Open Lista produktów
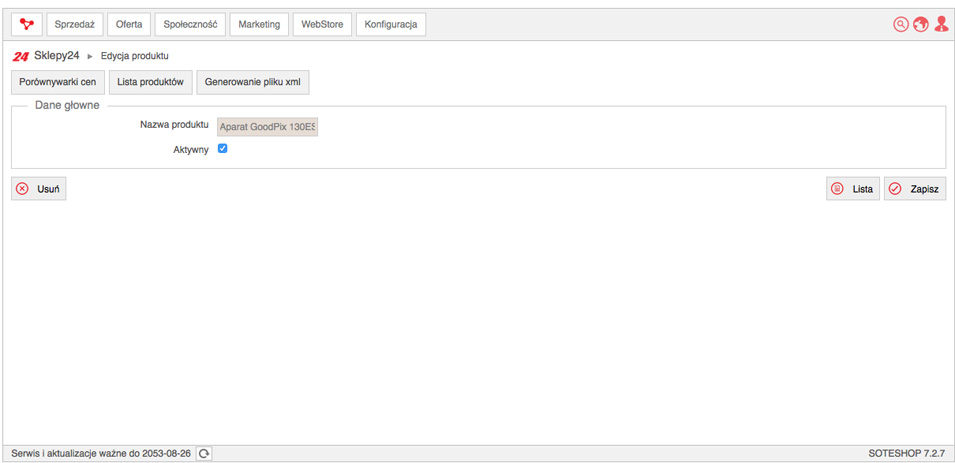The width and height of the screenshot is (955, 463). [150, 82]
